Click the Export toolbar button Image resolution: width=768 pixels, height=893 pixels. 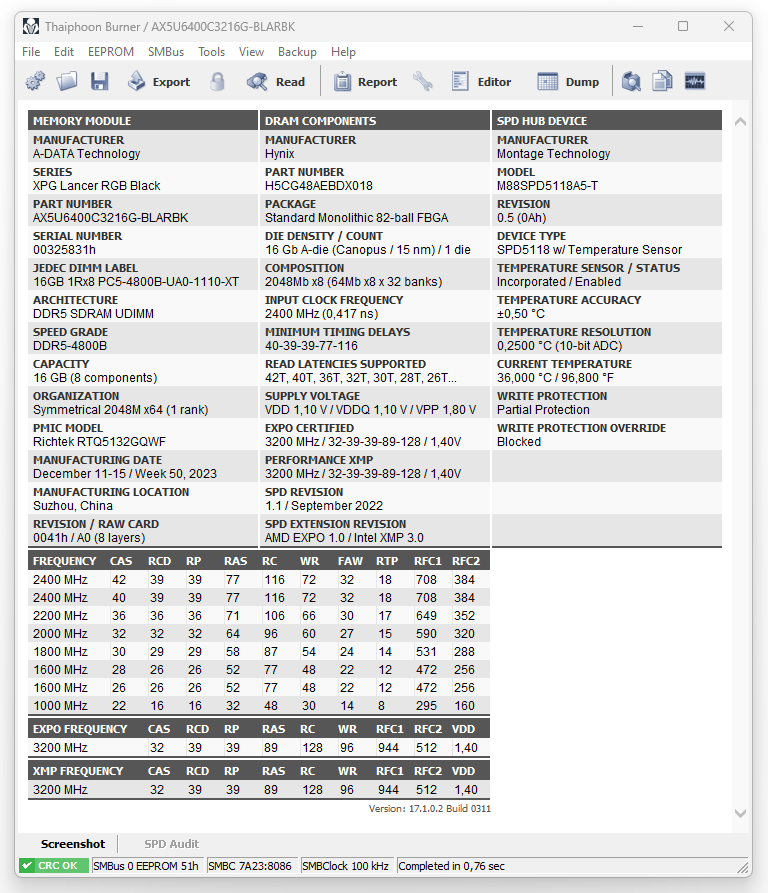coord(159,81)
